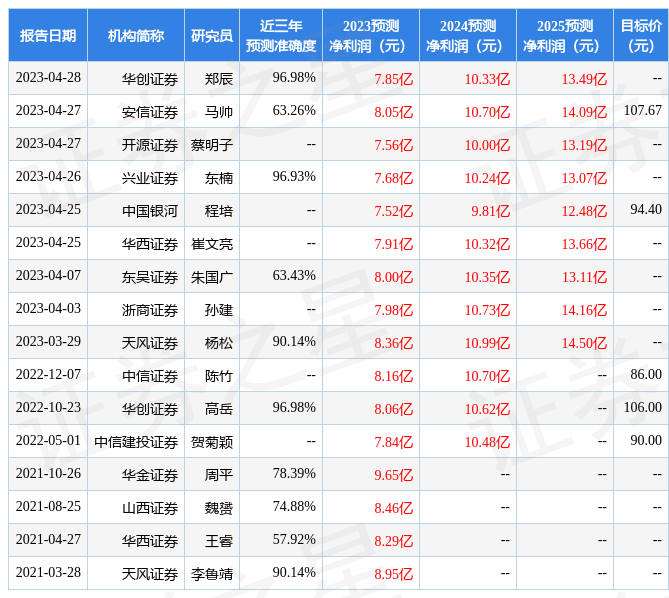Select 2023 profit value 8.95亿
The width and height of the screenshot is (669, 598).
tap(393, 574)
